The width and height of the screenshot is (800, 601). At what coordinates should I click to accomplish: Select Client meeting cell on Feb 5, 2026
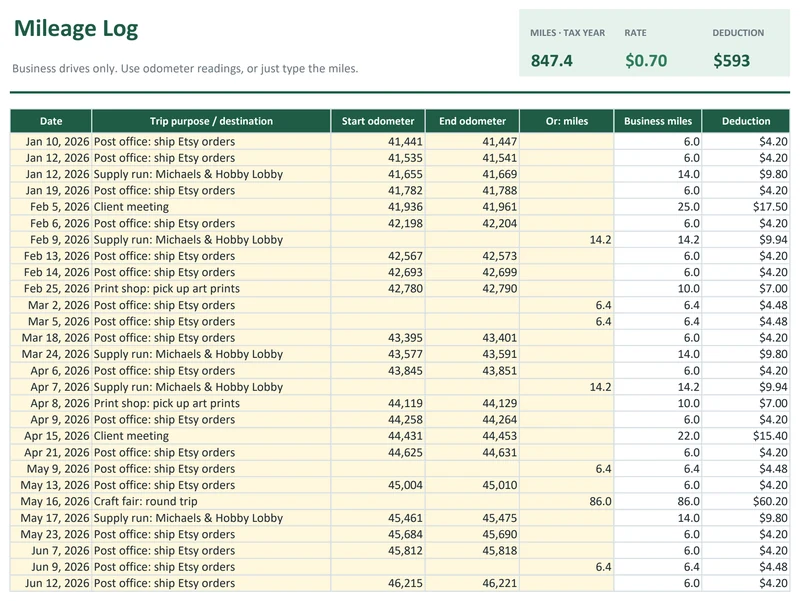point(211,207)
